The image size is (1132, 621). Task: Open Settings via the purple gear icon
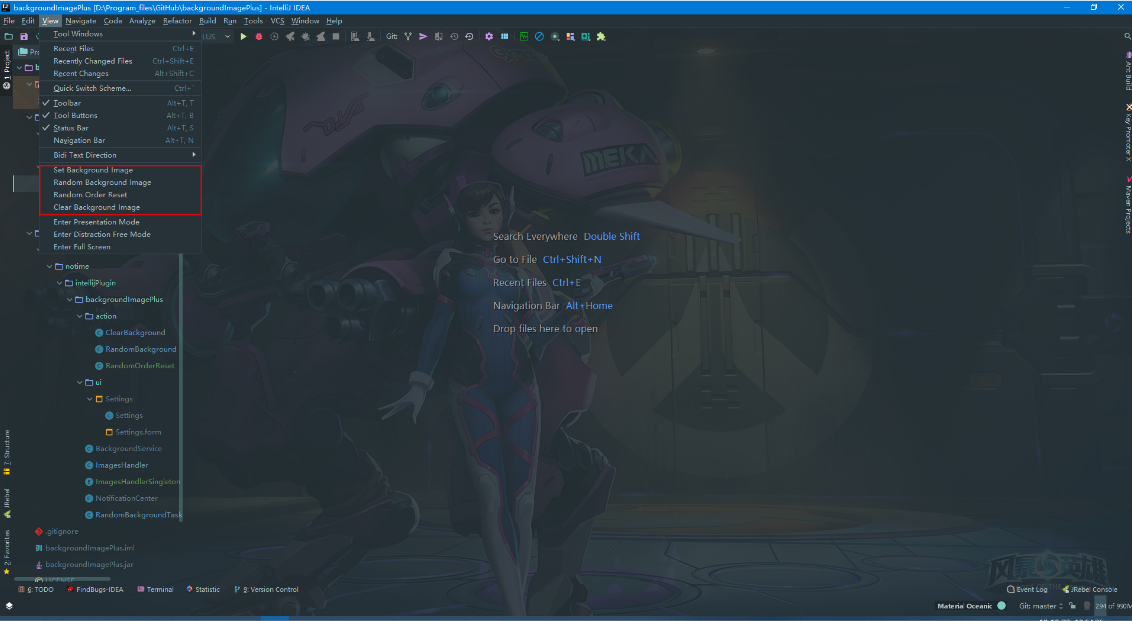pyautogui.click(x=489, y=36)
